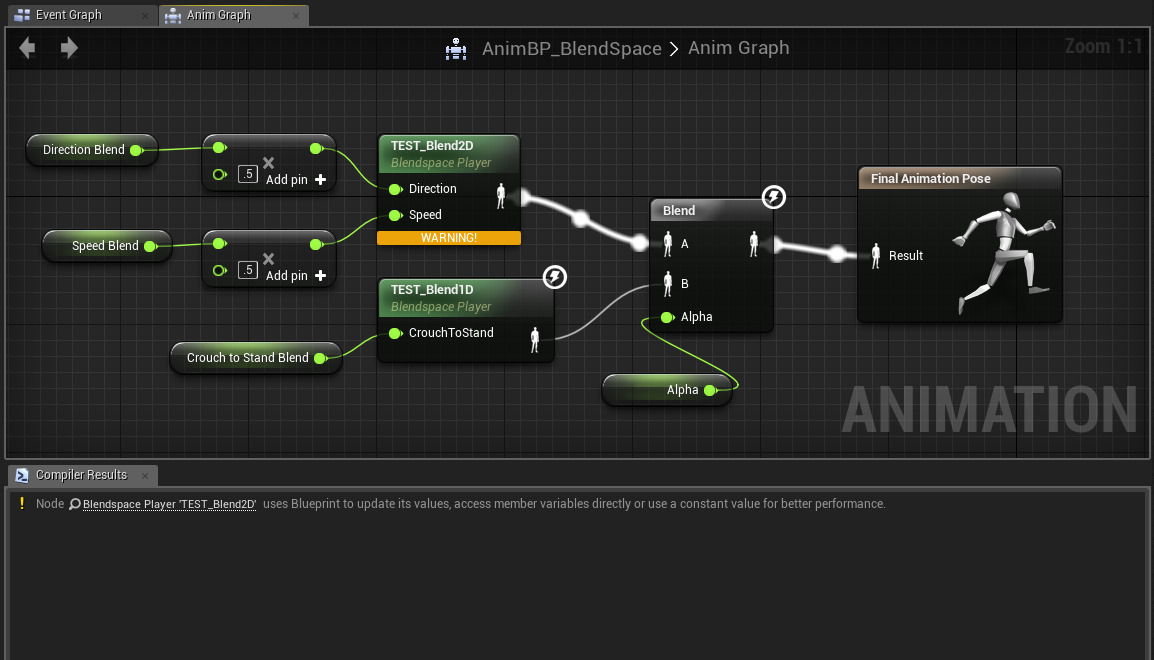Close the Anim Graph tab

pos(296,15)
